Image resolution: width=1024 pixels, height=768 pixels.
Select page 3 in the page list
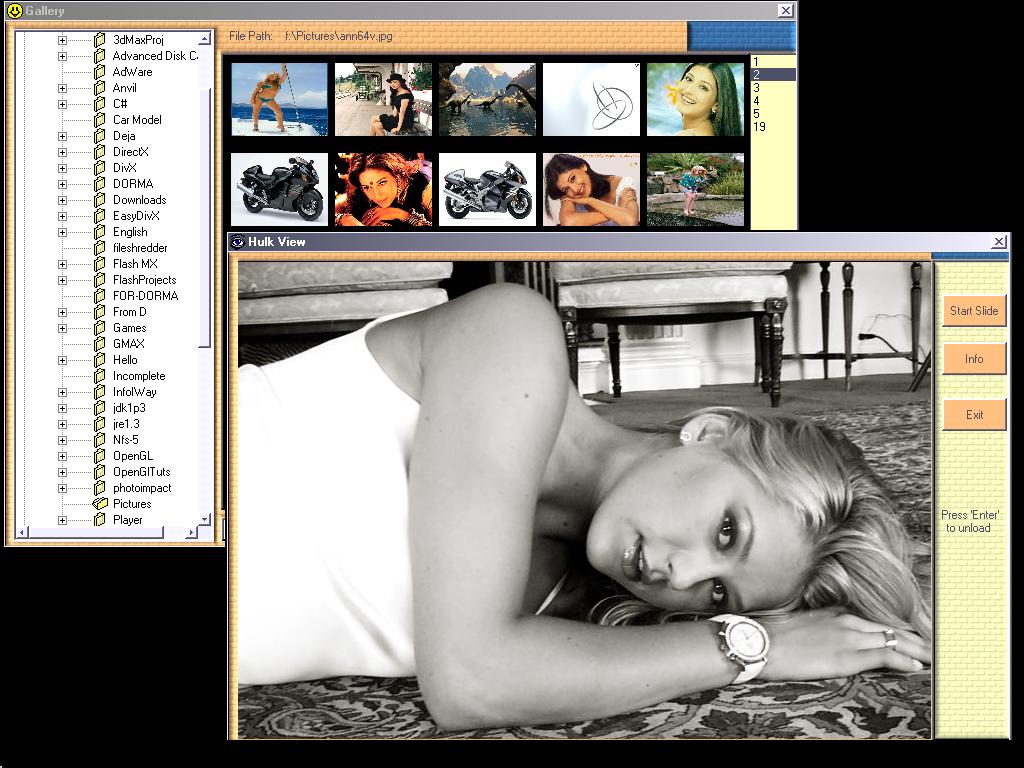[757, 88]
